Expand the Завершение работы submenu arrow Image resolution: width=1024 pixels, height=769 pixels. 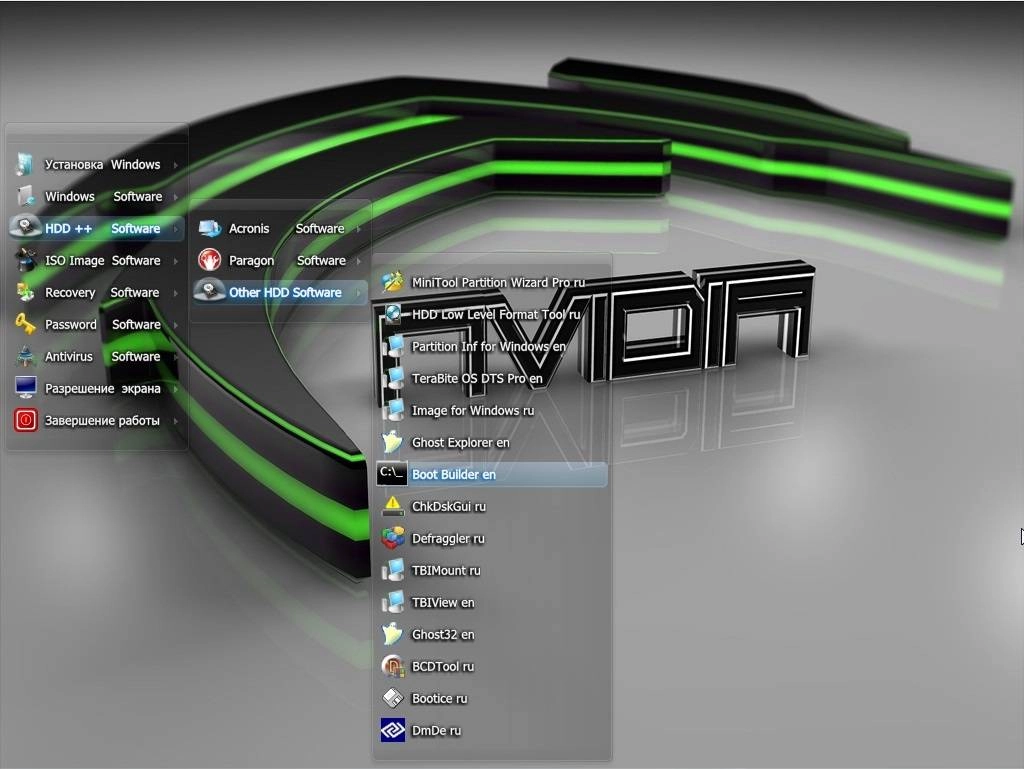(176, 421)
